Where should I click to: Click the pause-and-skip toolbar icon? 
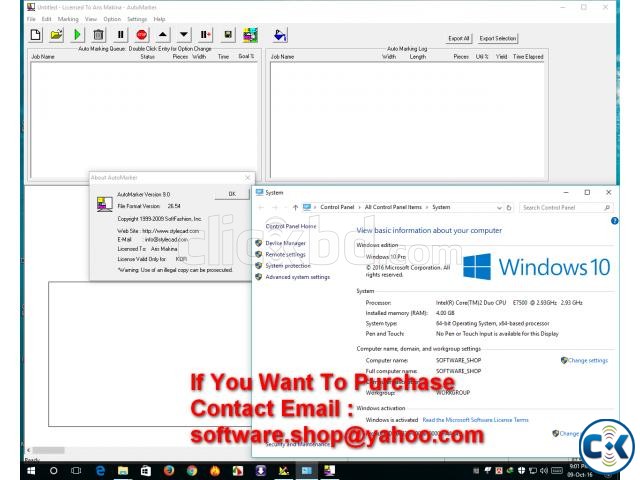pyautogui.click(x=205, y=35)
